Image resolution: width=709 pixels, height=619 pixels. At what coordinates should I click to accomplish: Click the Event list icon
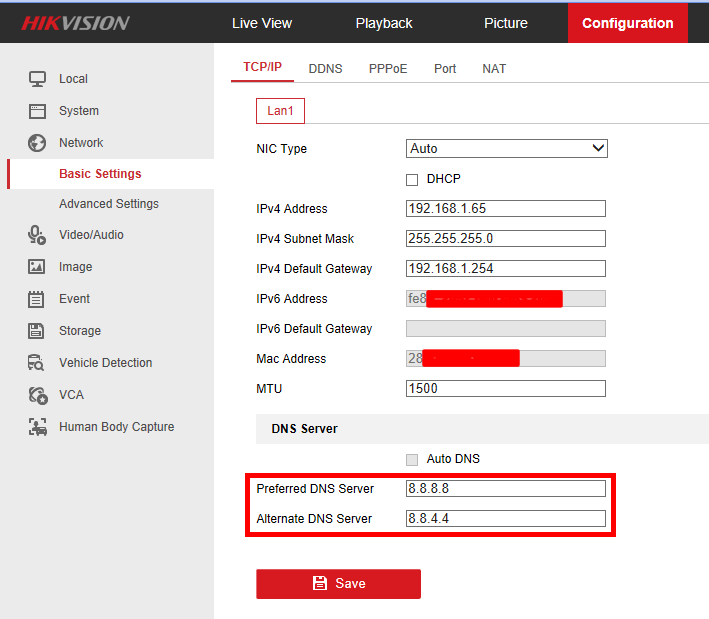(37, 299)
